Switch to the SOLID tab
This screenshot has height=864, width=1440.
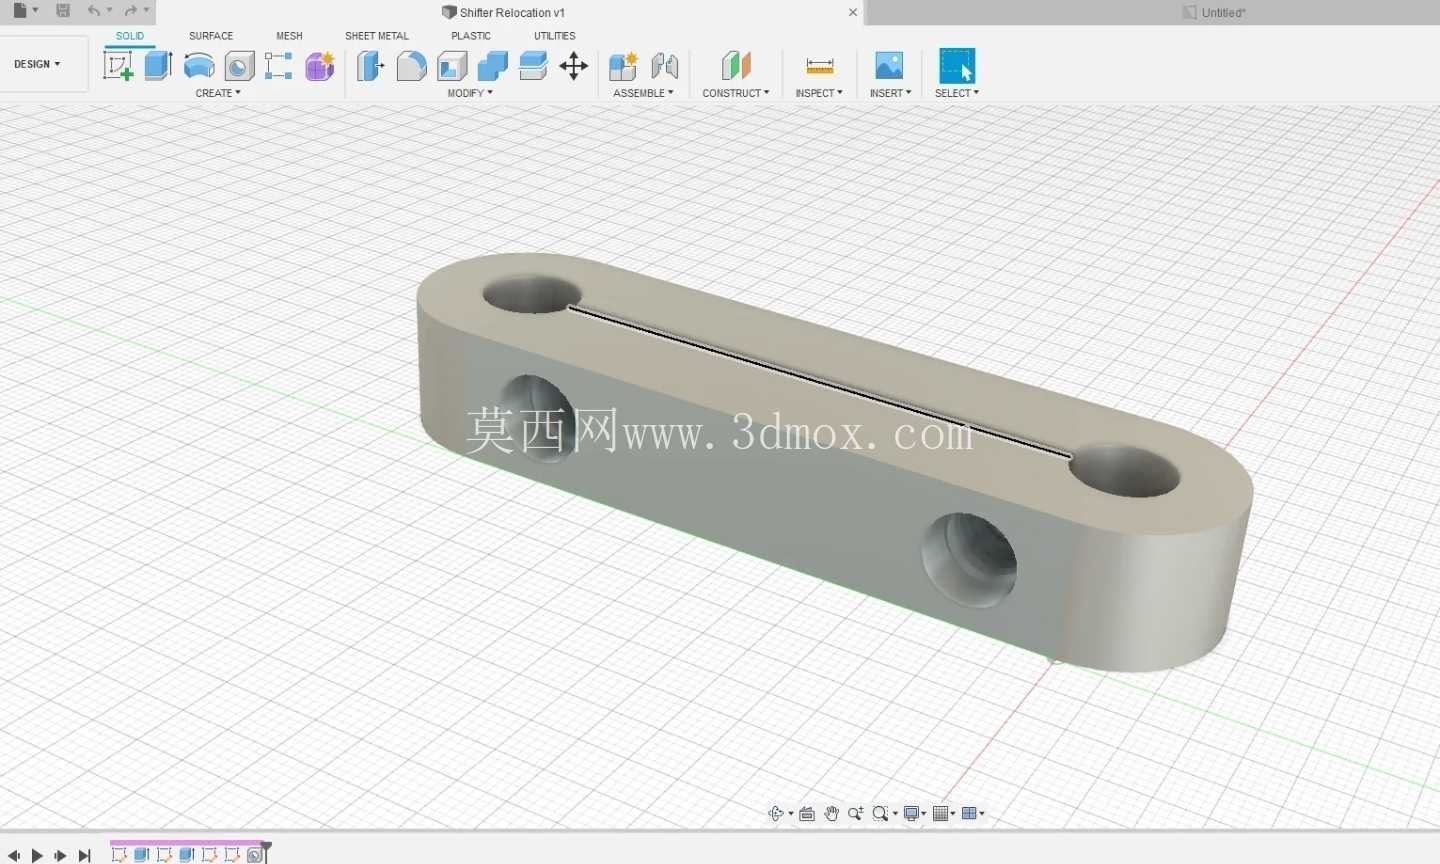[130, 36]
